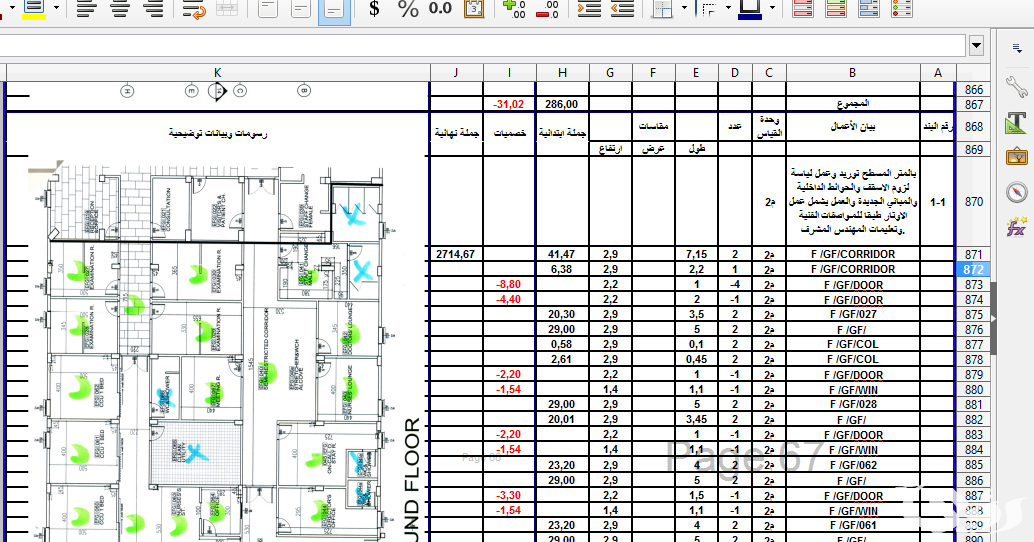Format cells as currency

[x=374, y=9]
